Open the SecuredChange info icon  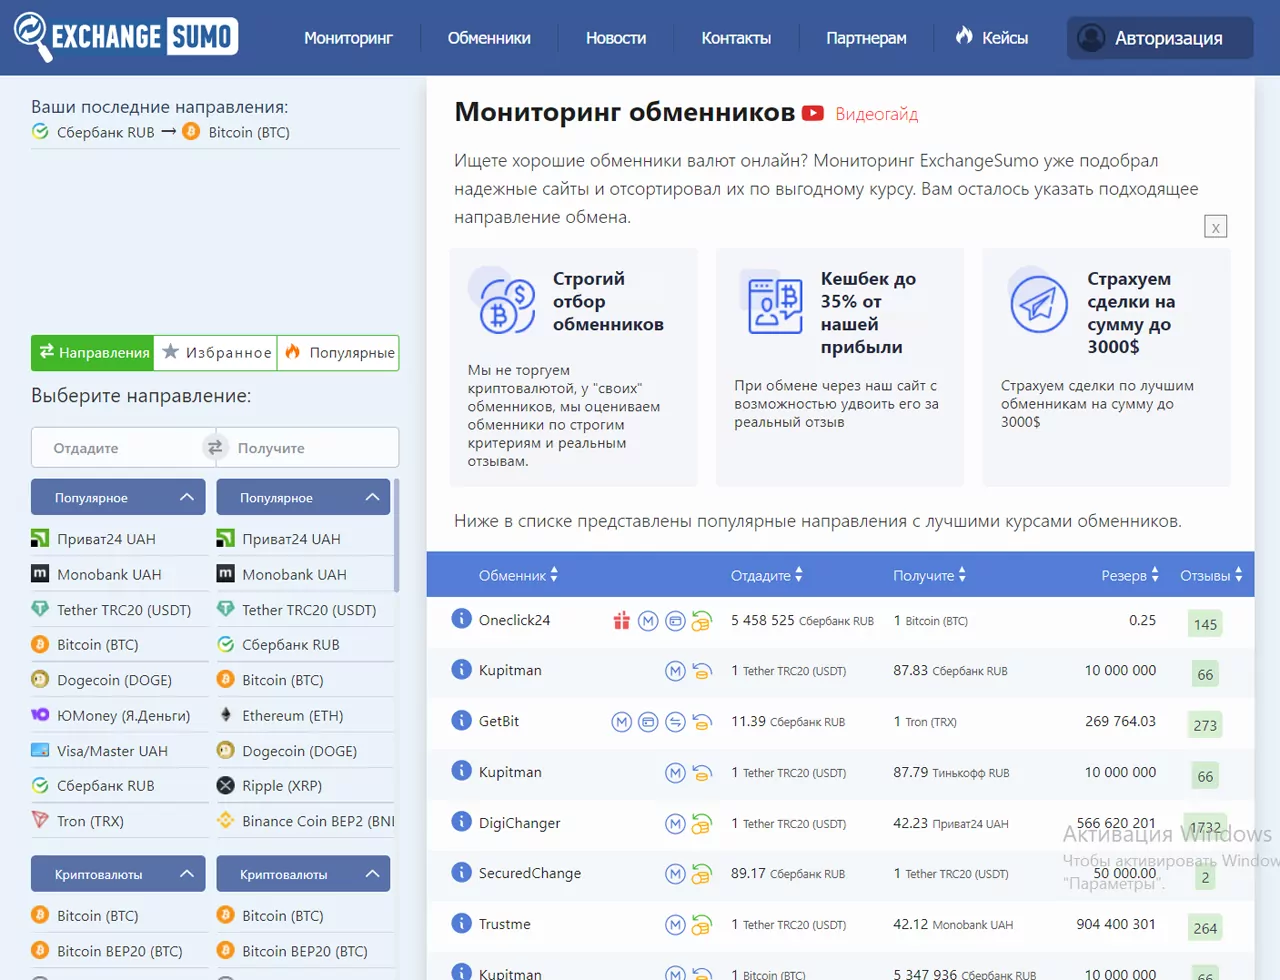click(461, 872)
